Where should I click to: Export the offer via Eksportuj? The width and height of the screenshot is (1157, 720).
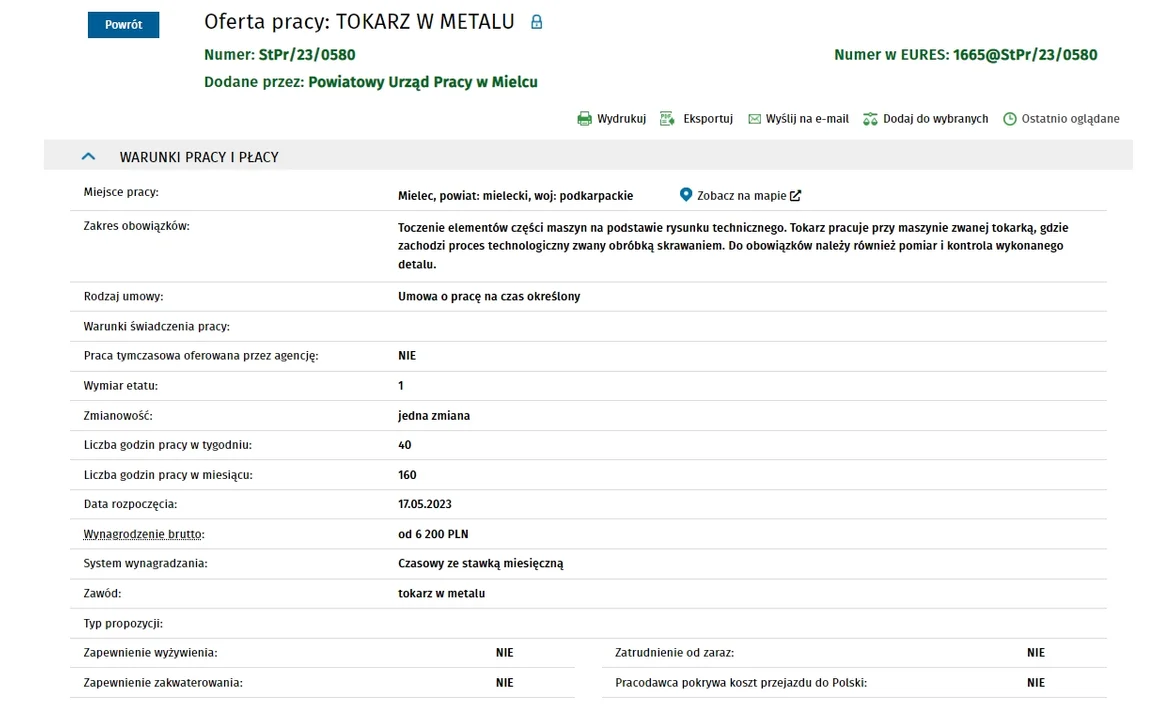pos(708,119)
